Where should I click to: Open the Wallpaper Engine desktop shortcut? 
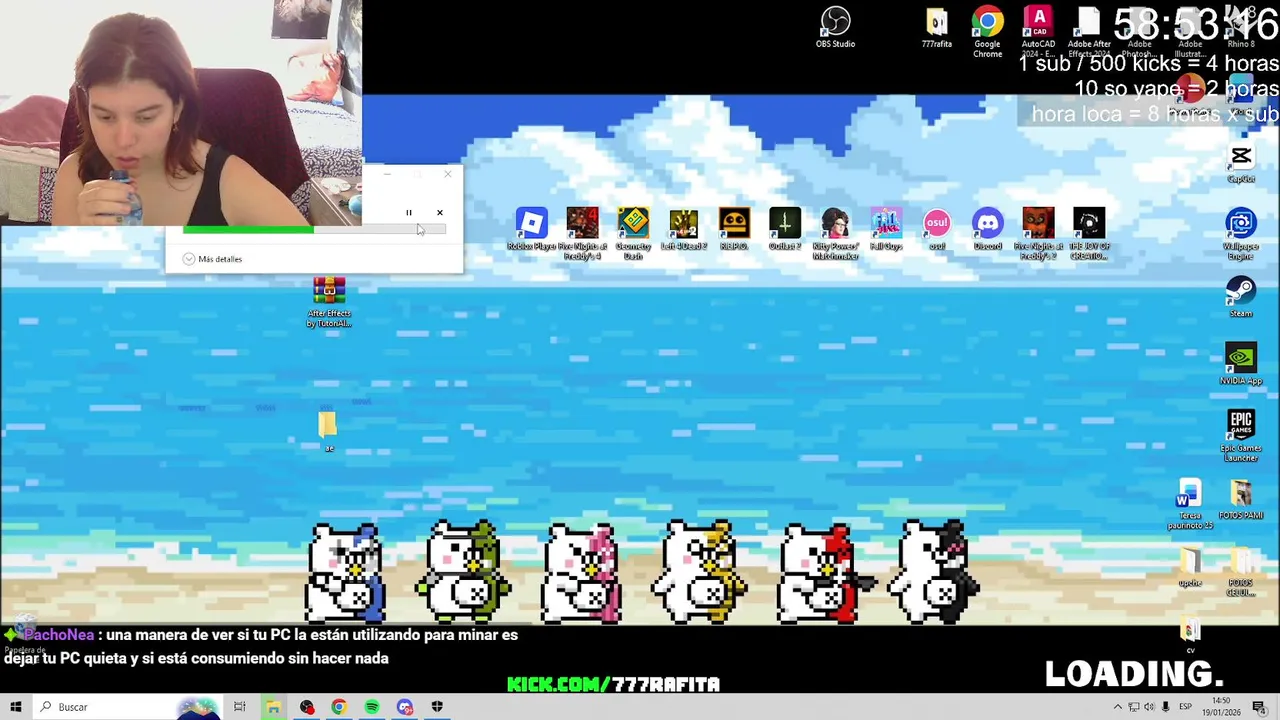pos(1241,233)
